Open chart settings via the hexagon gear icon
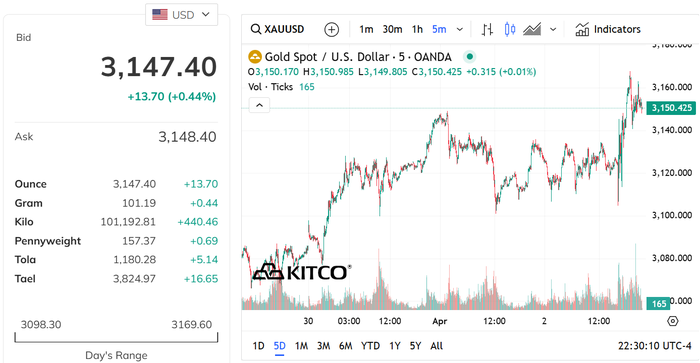The width and height of the screenshot is (700, 363). click(673, 321)
